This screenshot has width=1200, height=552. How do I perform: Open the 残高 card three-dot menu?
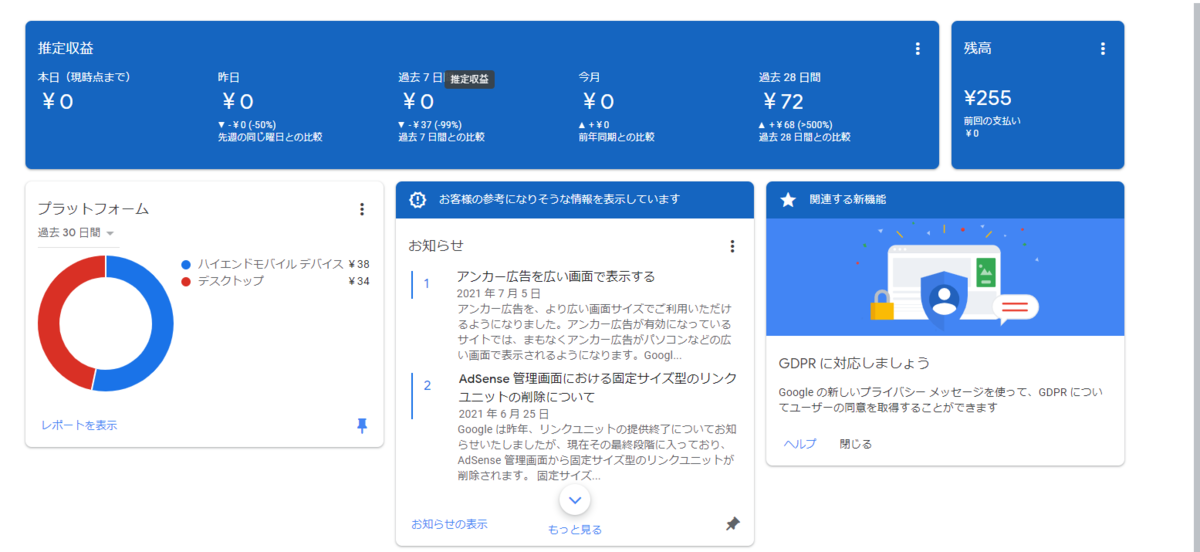[1102, 48]
